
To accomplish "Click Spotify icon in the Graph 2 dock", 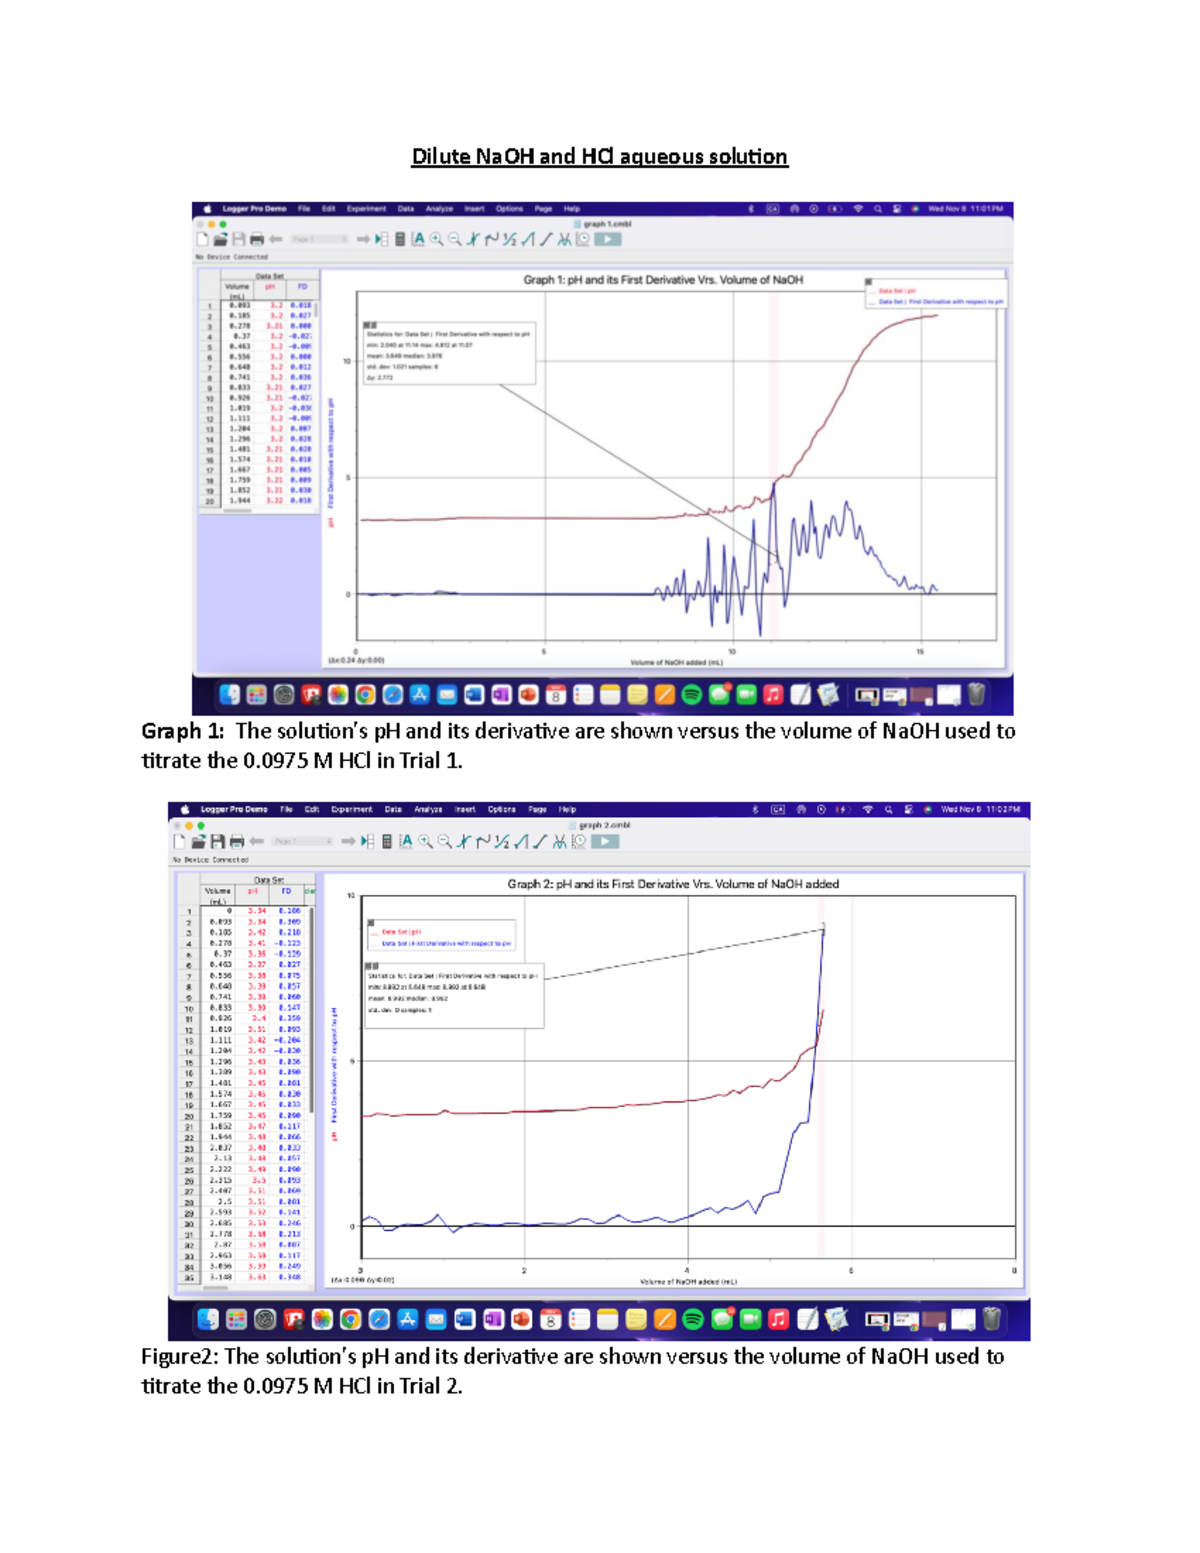I will point(692,1320).
